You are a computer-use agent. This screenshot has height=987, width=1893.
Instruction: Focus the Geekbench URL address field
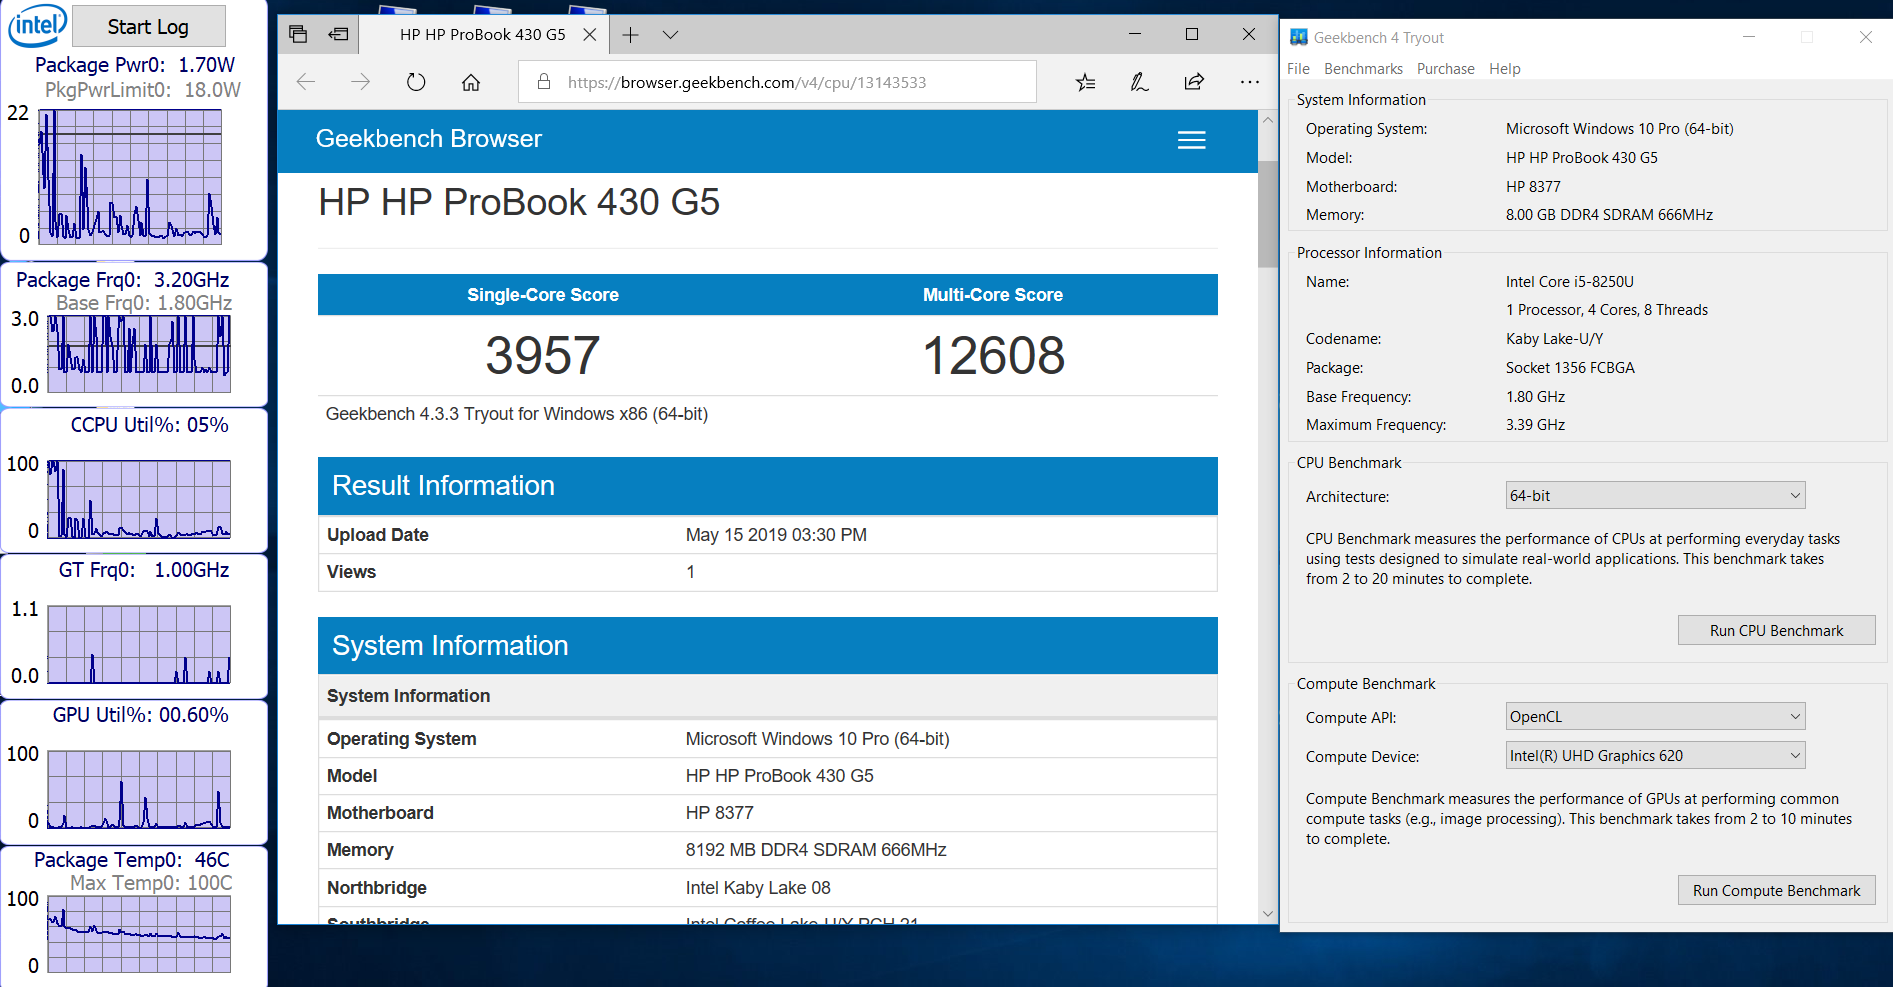coord(777,82)
